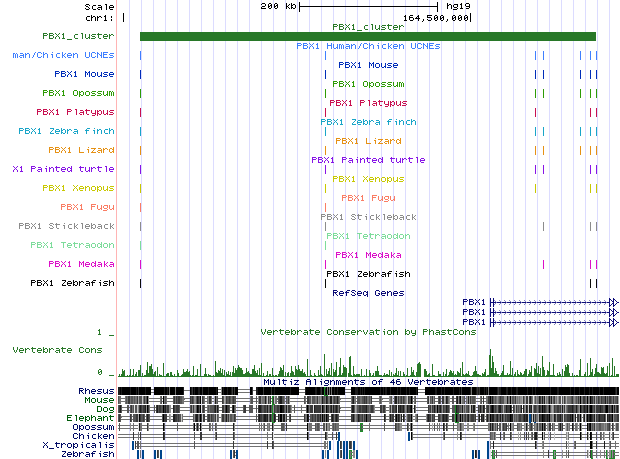Click the RefSeq Genes track title
This screenshot has height=459, width=620.
367,293
